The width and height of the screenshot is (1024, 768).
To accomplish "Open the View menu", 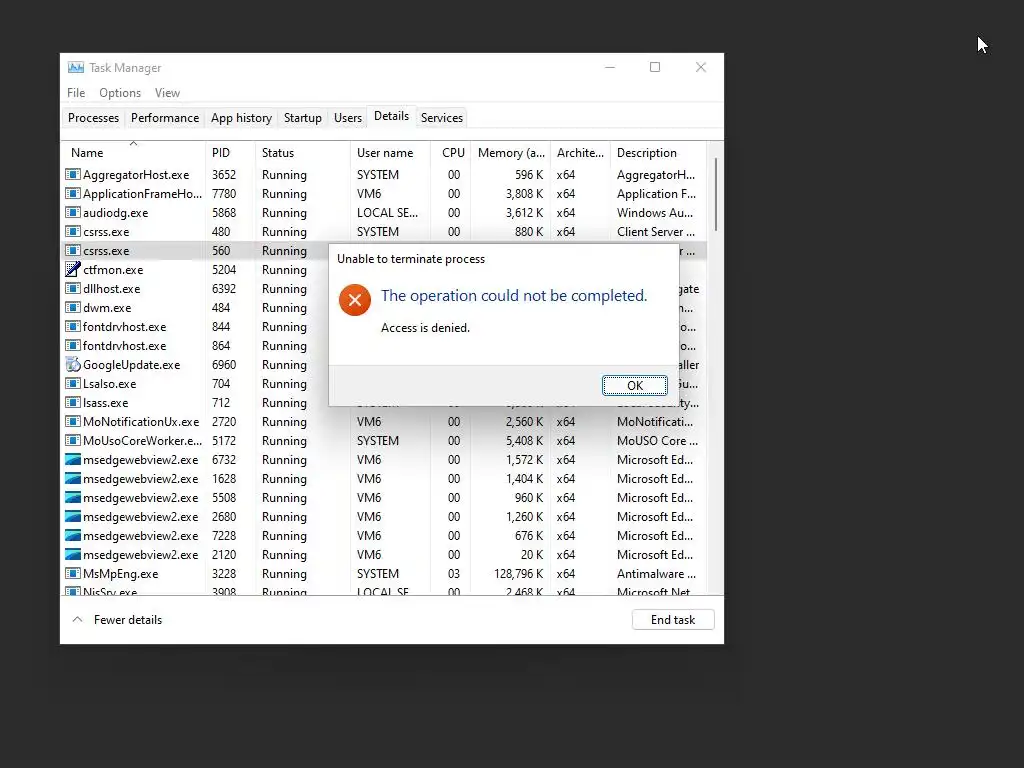I will coord(167,93).
